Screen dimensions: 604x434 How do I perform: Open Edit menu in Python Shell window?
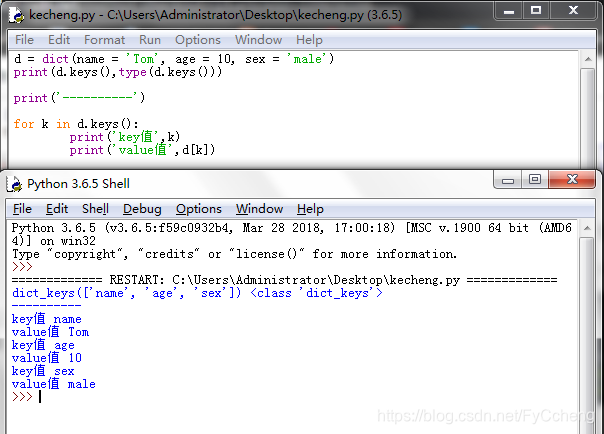[57, 209]
